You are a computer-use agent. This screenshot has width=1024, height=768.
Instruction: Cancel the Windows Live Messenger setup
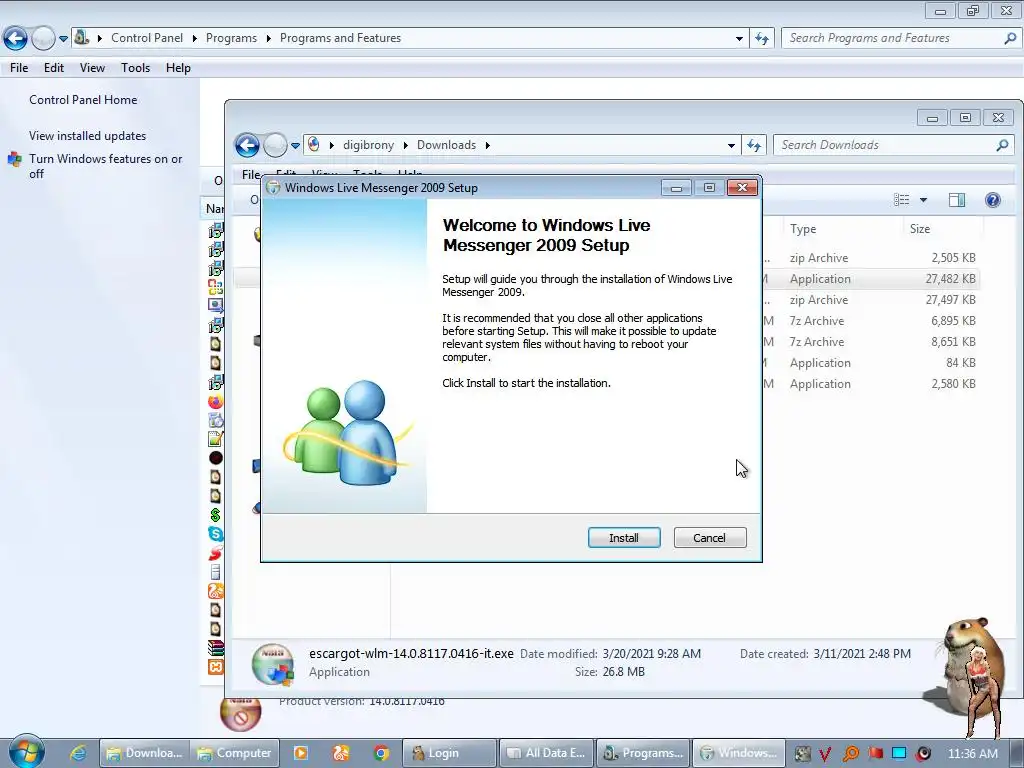click(710, 537)
